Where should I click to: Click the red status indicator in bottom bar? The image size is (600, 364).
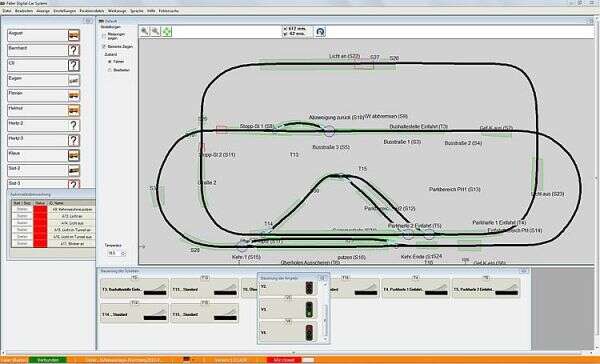click(284, 360)
